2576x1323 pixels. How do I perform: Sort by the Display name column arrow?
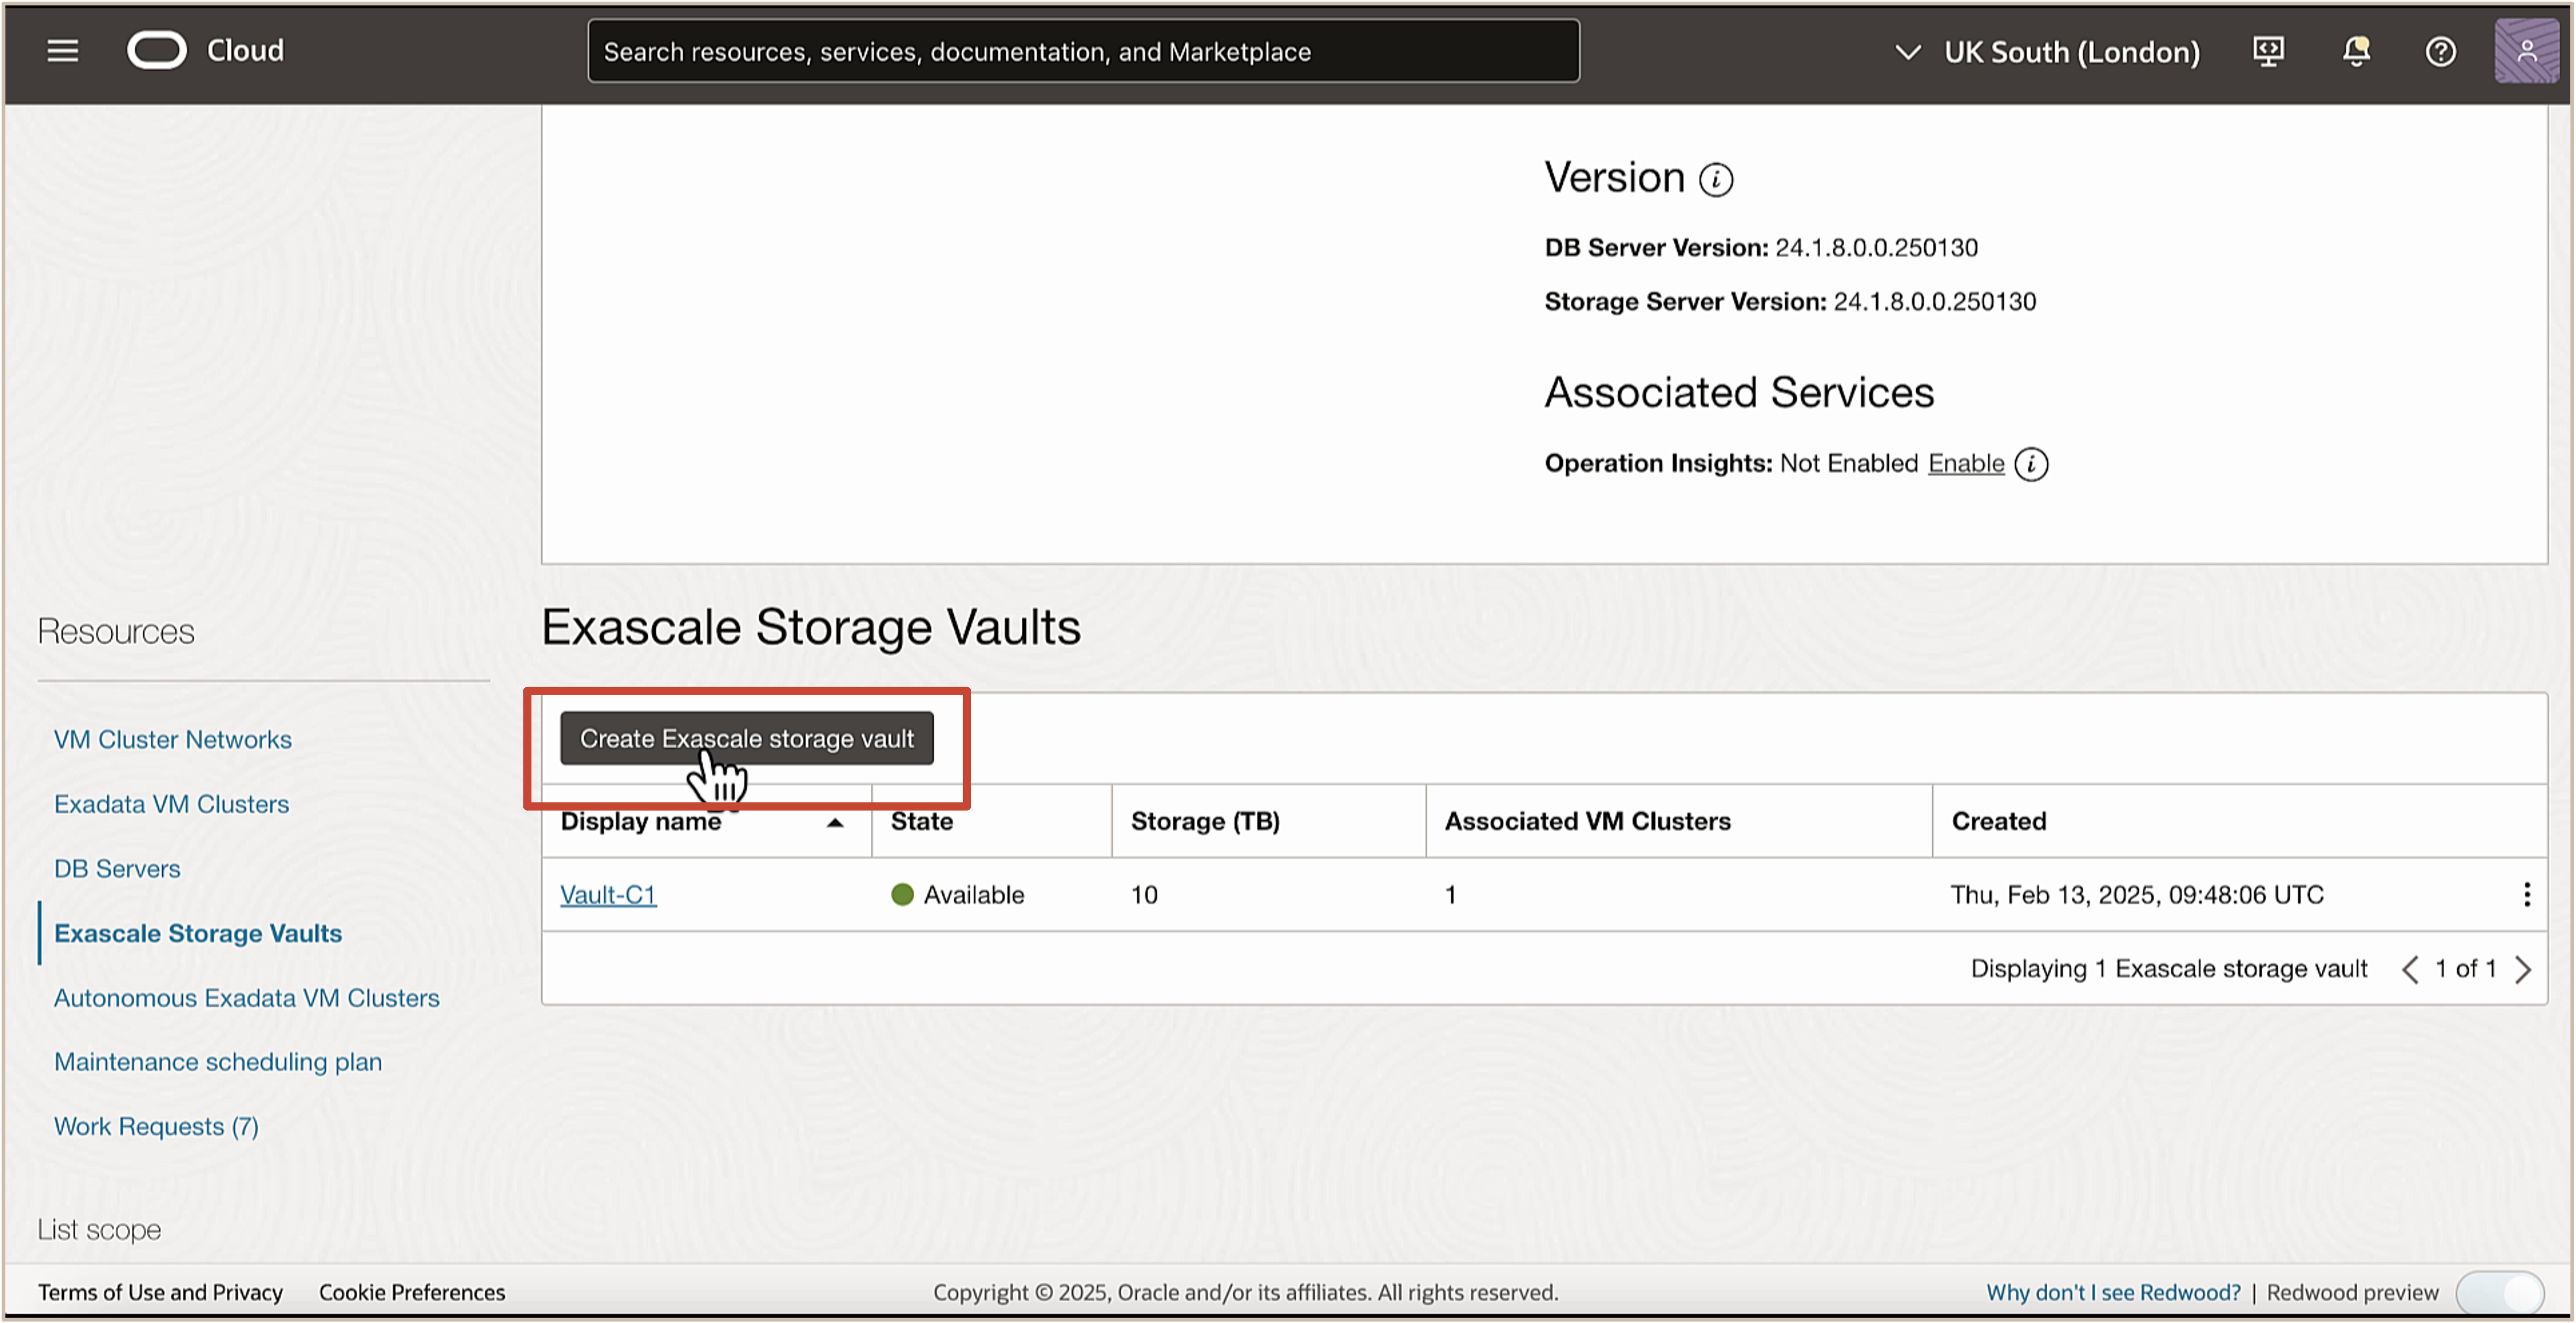(835, 822)
